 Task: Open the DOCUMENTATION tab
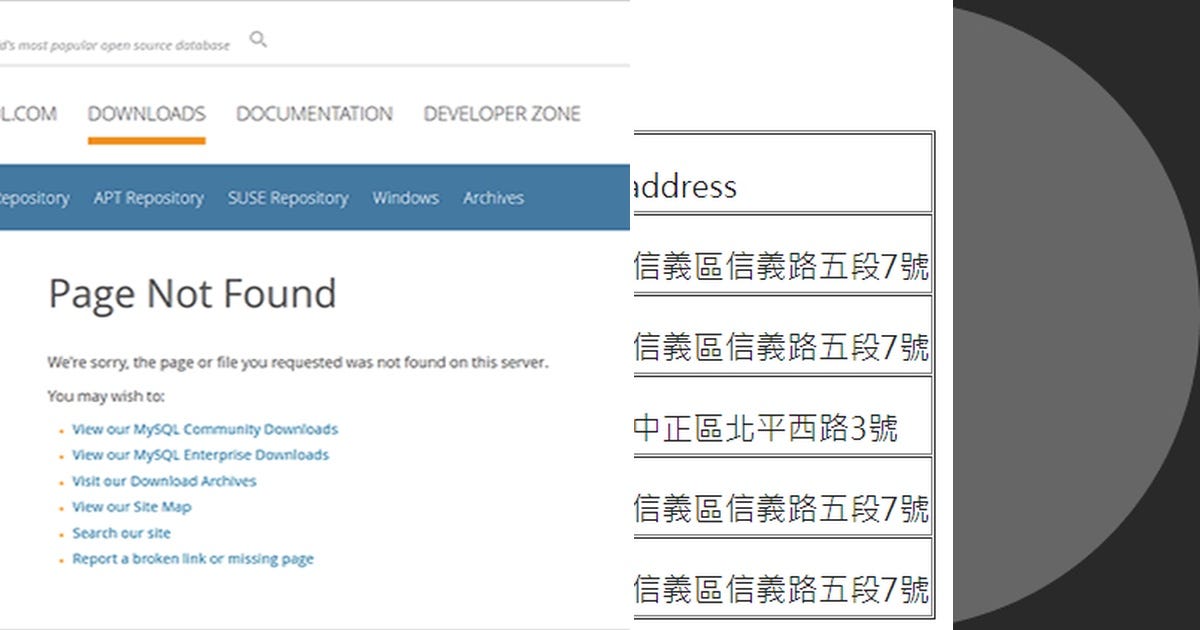(314, 113)
